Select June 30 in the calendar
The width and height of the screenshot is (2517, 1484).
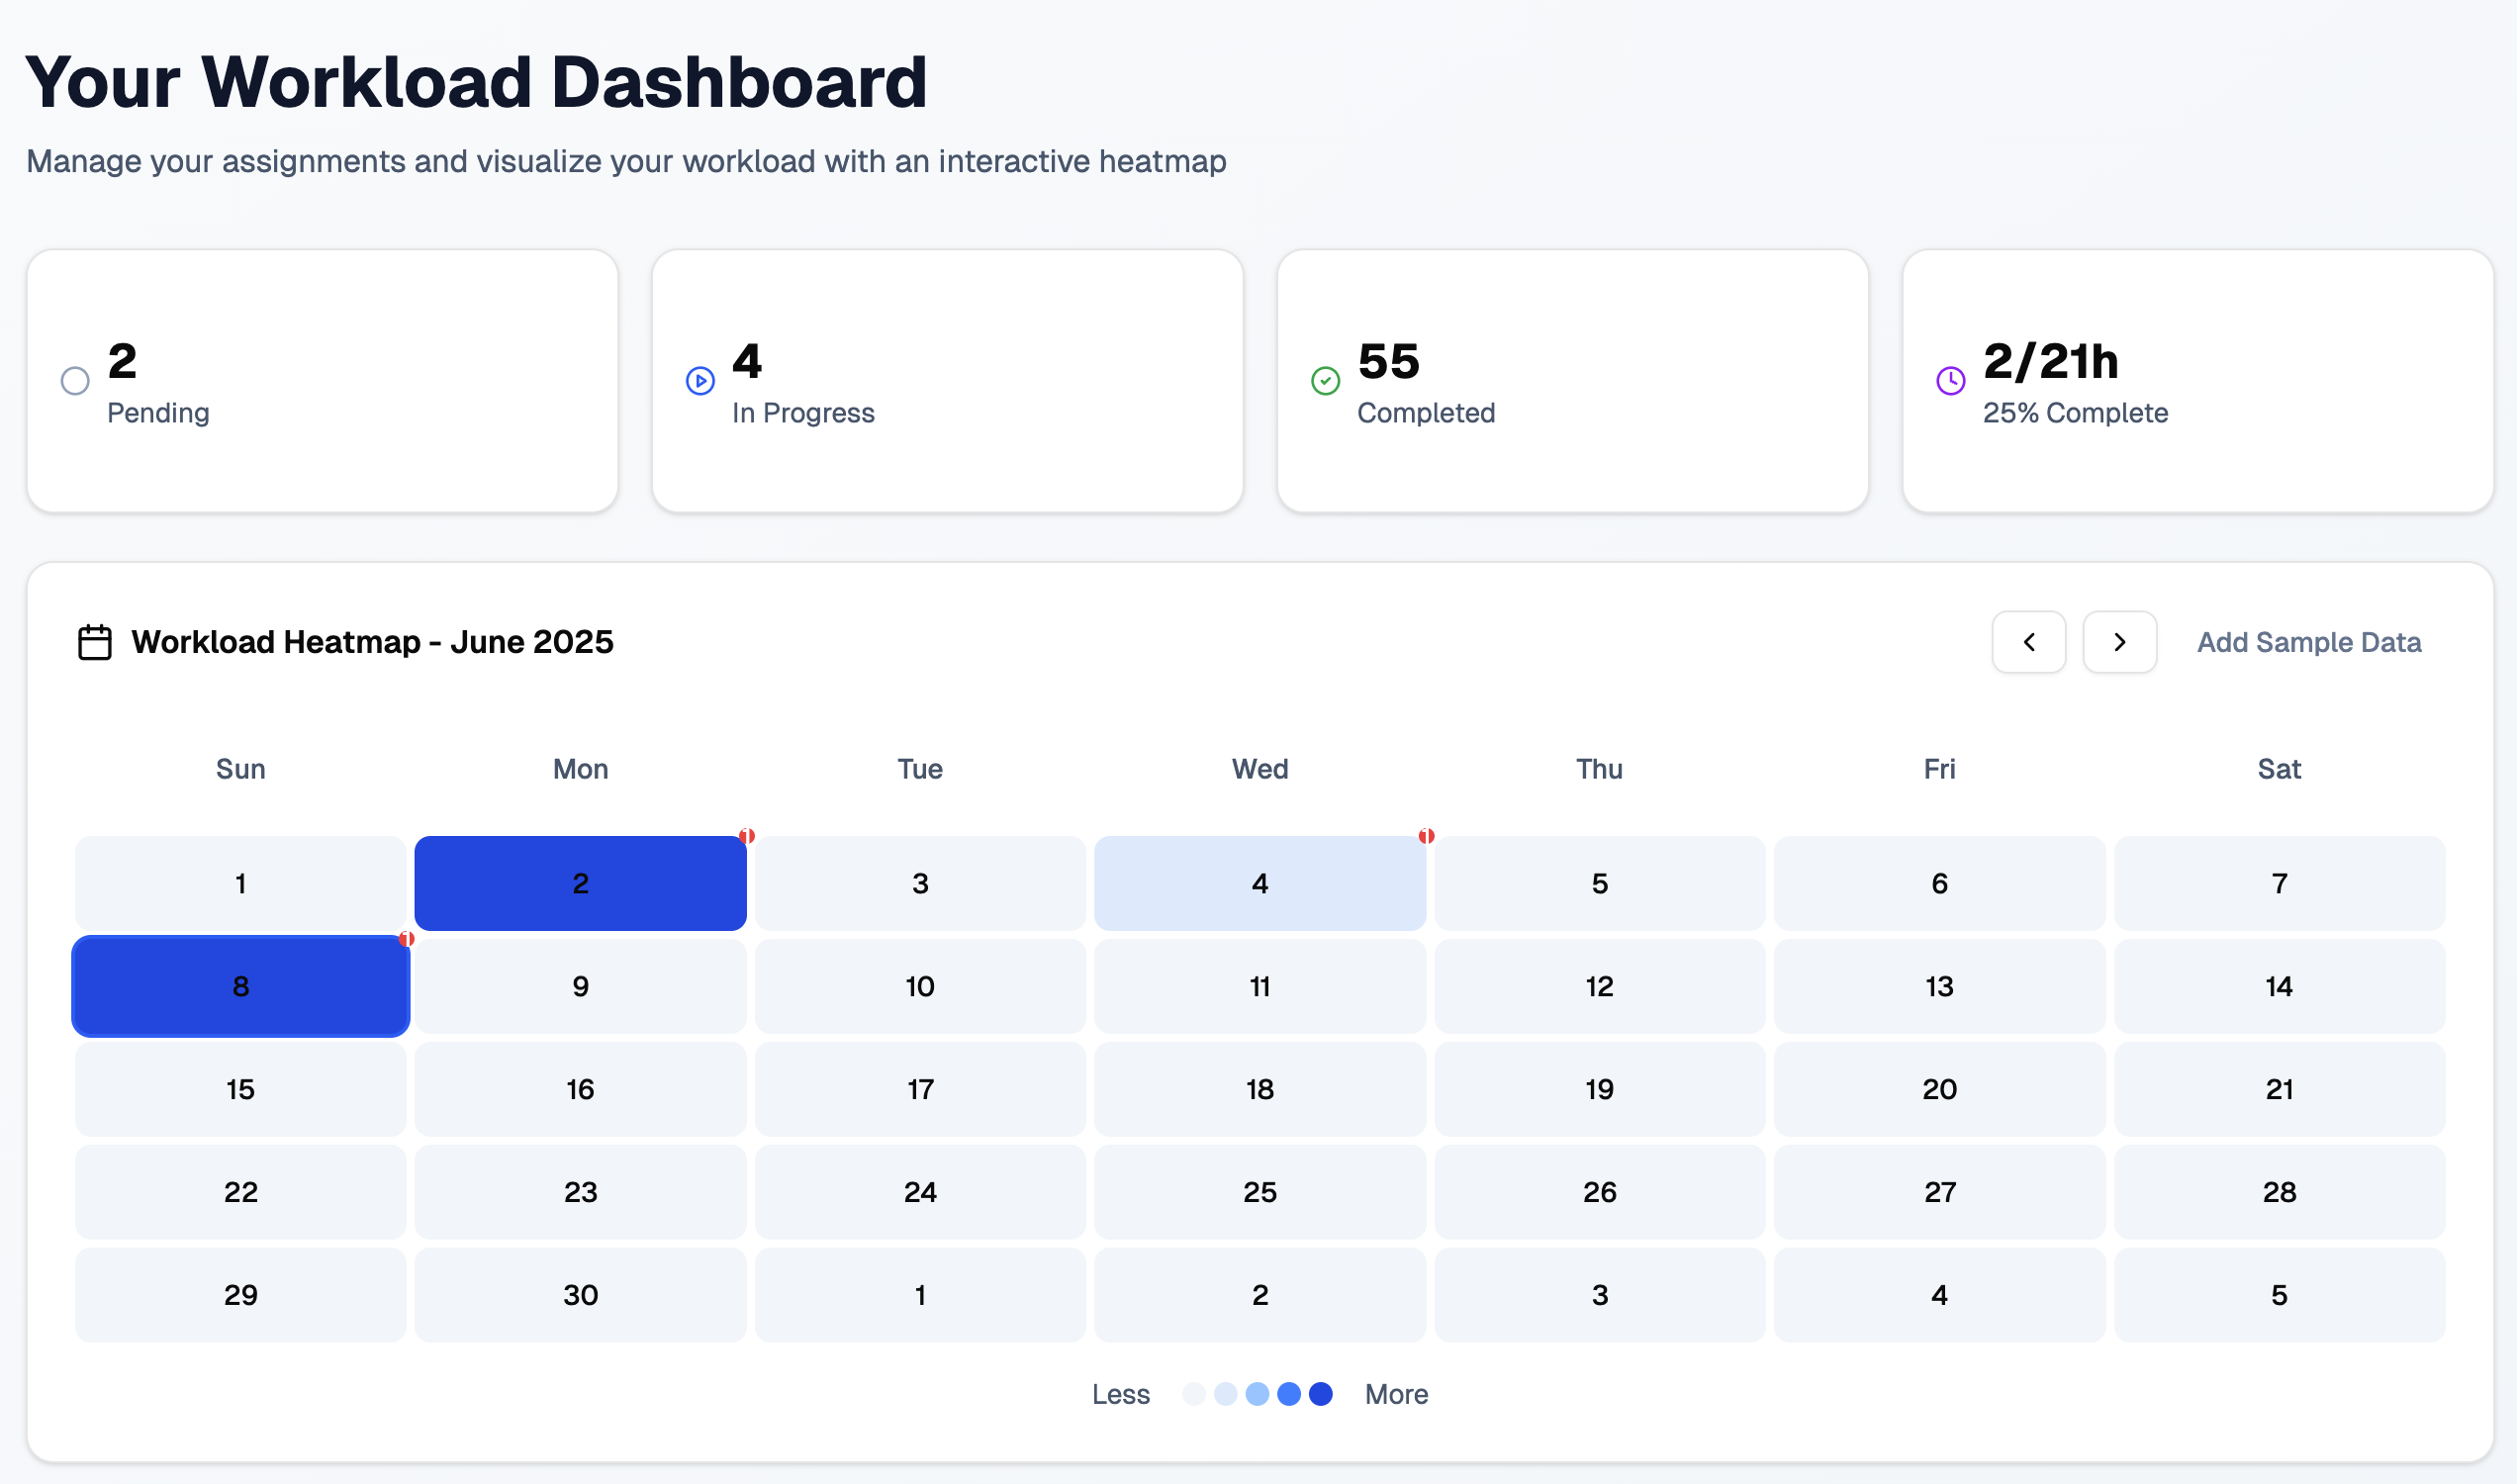pyautogui.click(x=580, y=1295)
